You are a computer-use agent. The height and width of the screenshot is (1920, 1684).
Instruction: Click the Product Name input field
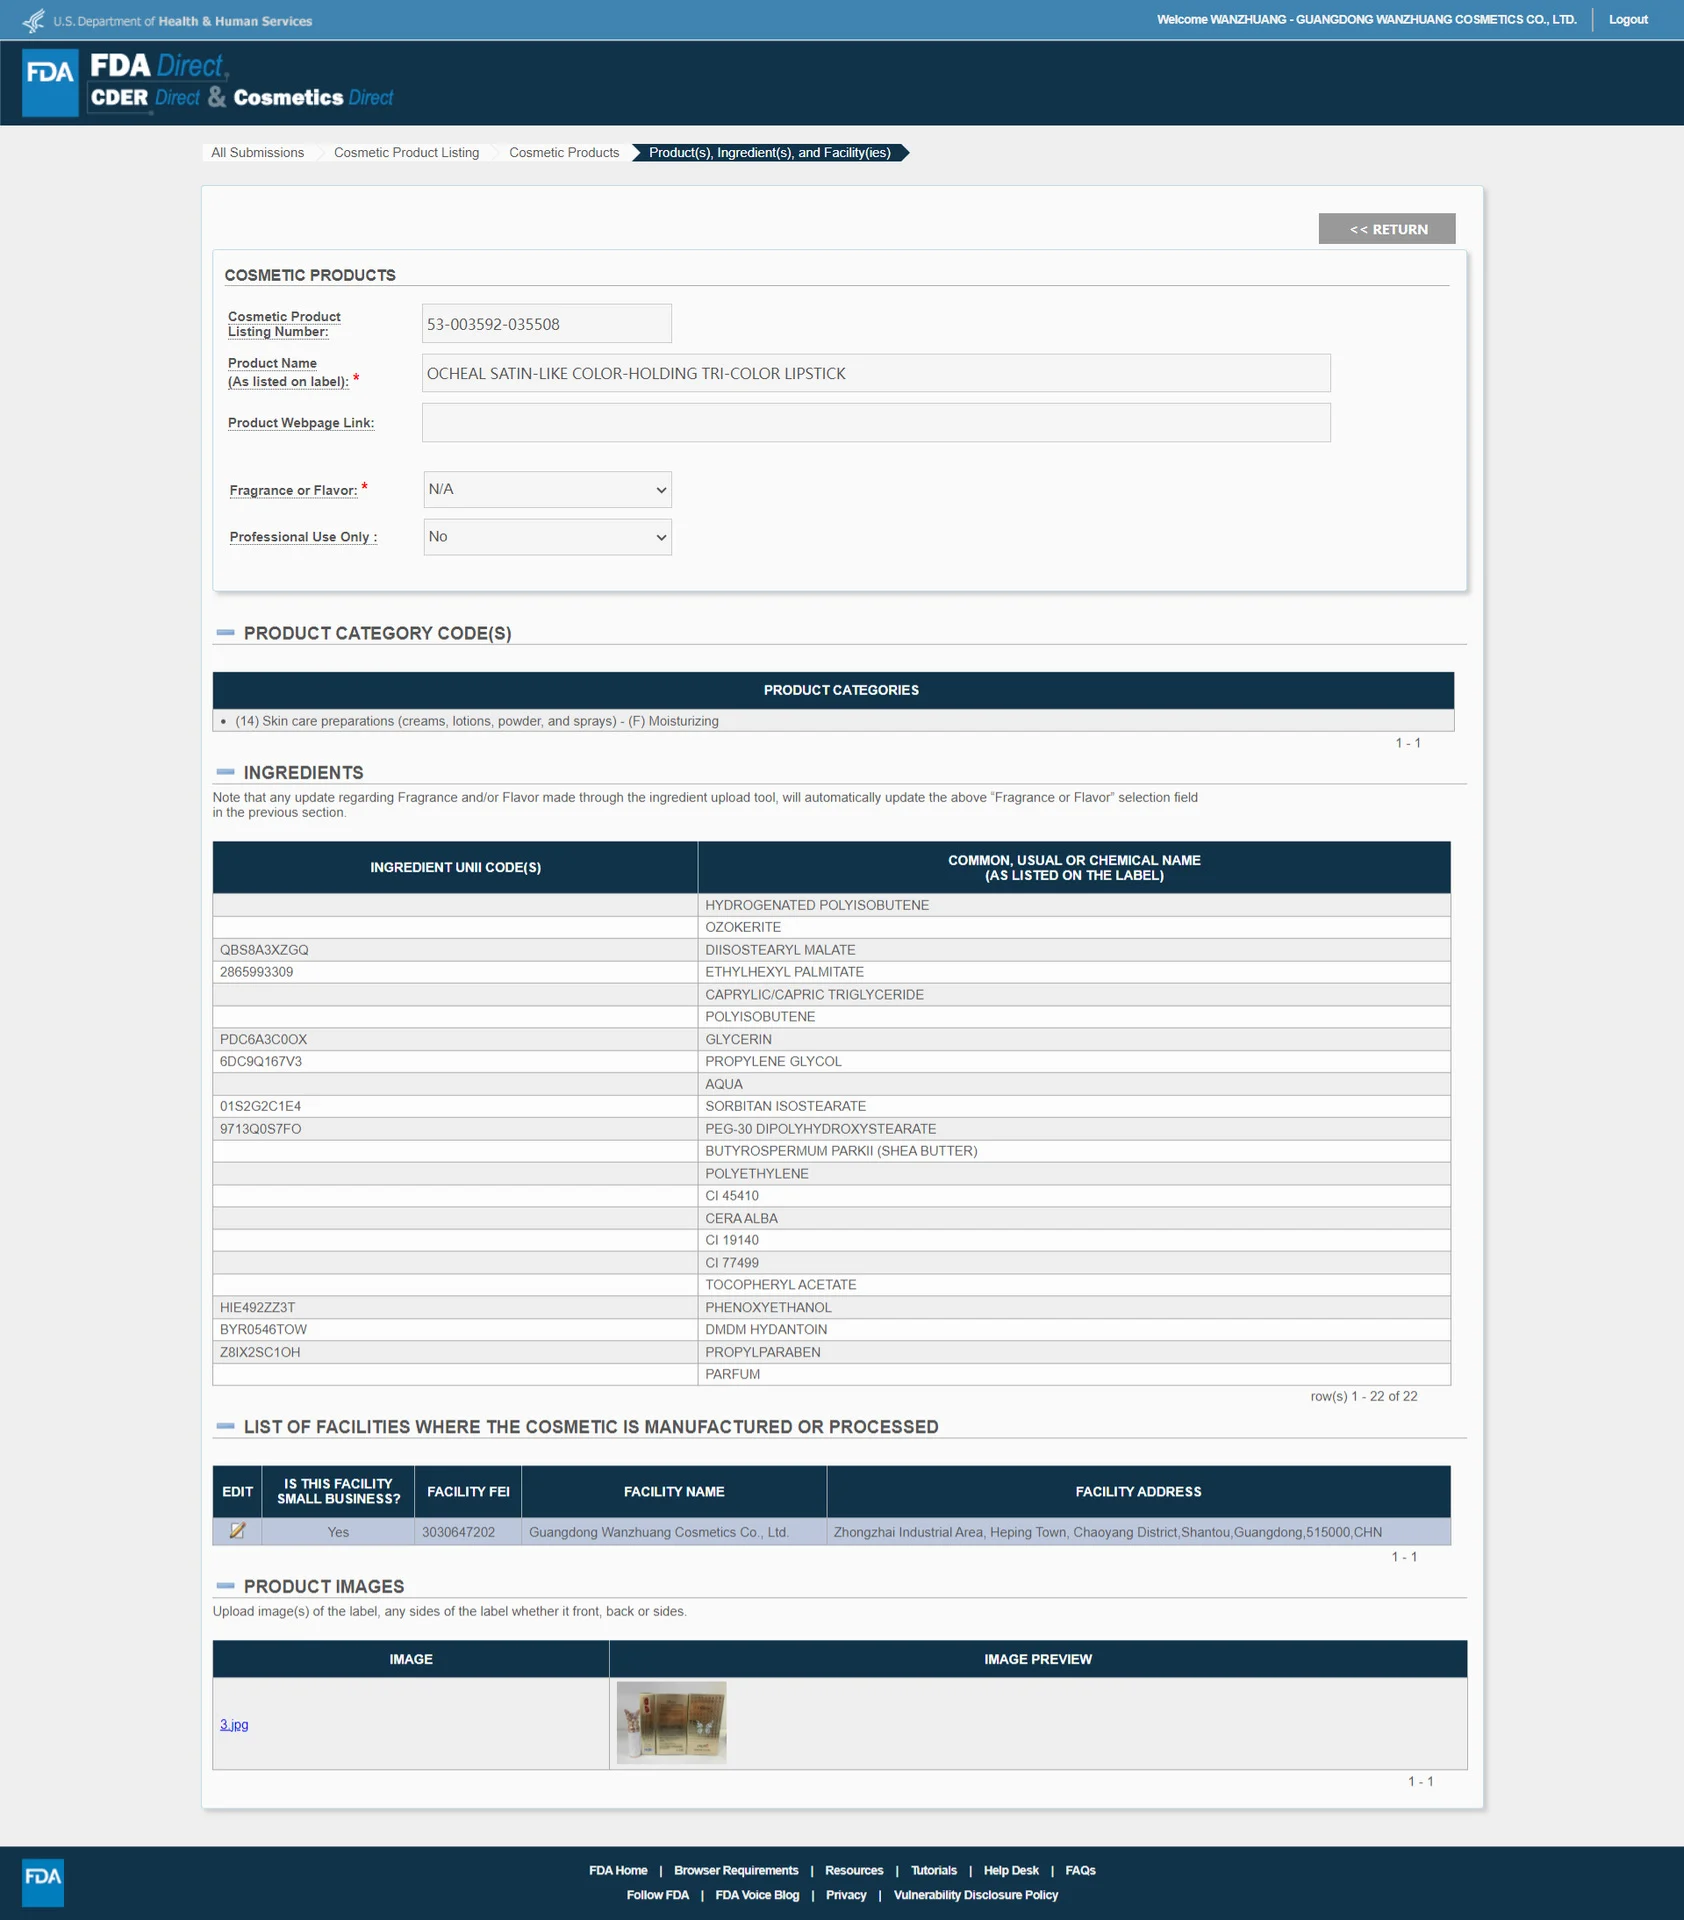(876, 373)
